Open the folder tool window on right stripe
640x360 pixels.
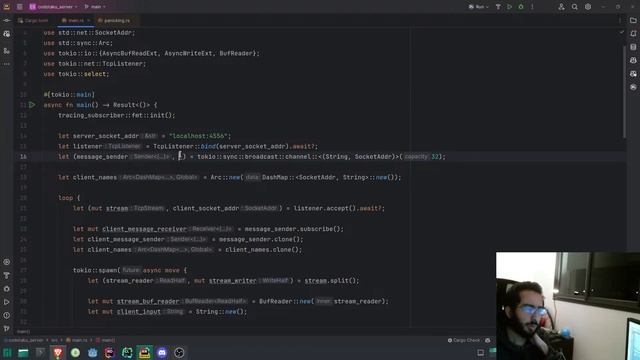(x=633, y=20)
